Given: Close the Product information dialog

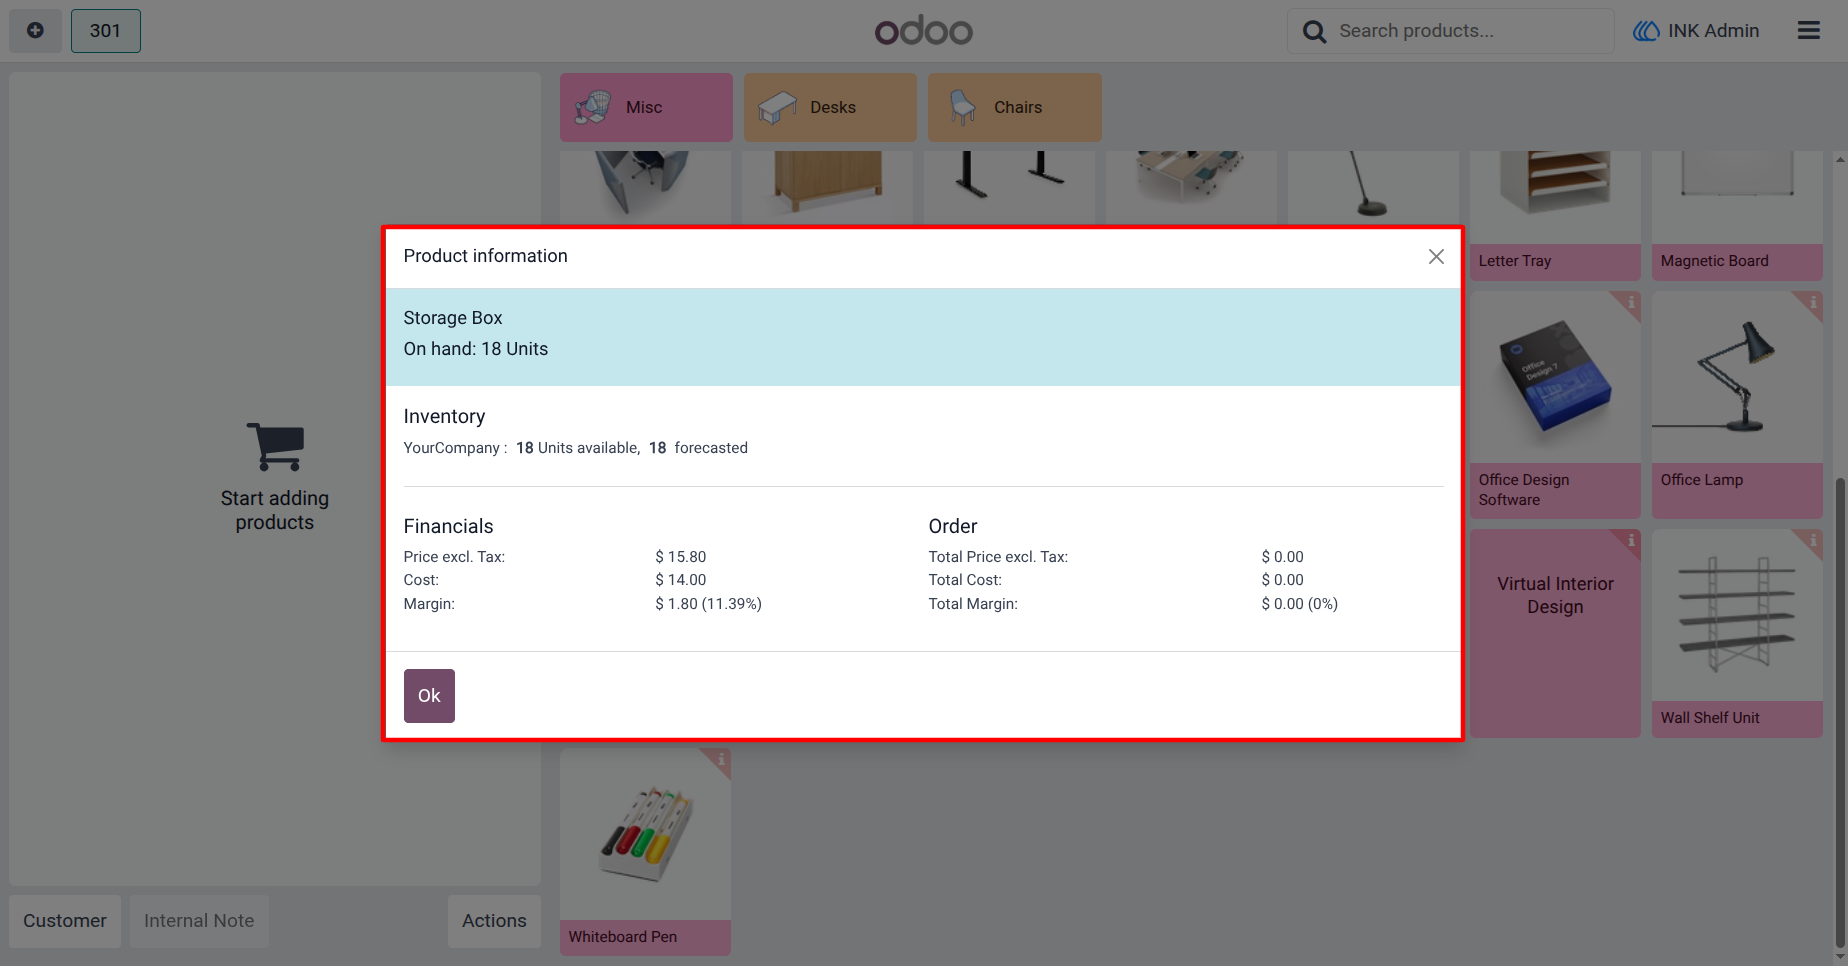Looking at the screenshot, I should click(1436, 257).
